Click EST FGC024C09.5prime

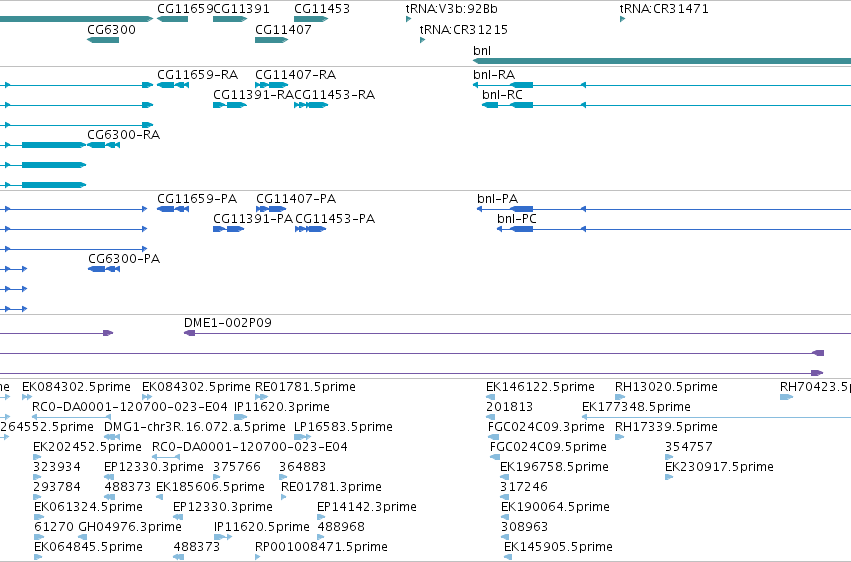click(548, 447)
